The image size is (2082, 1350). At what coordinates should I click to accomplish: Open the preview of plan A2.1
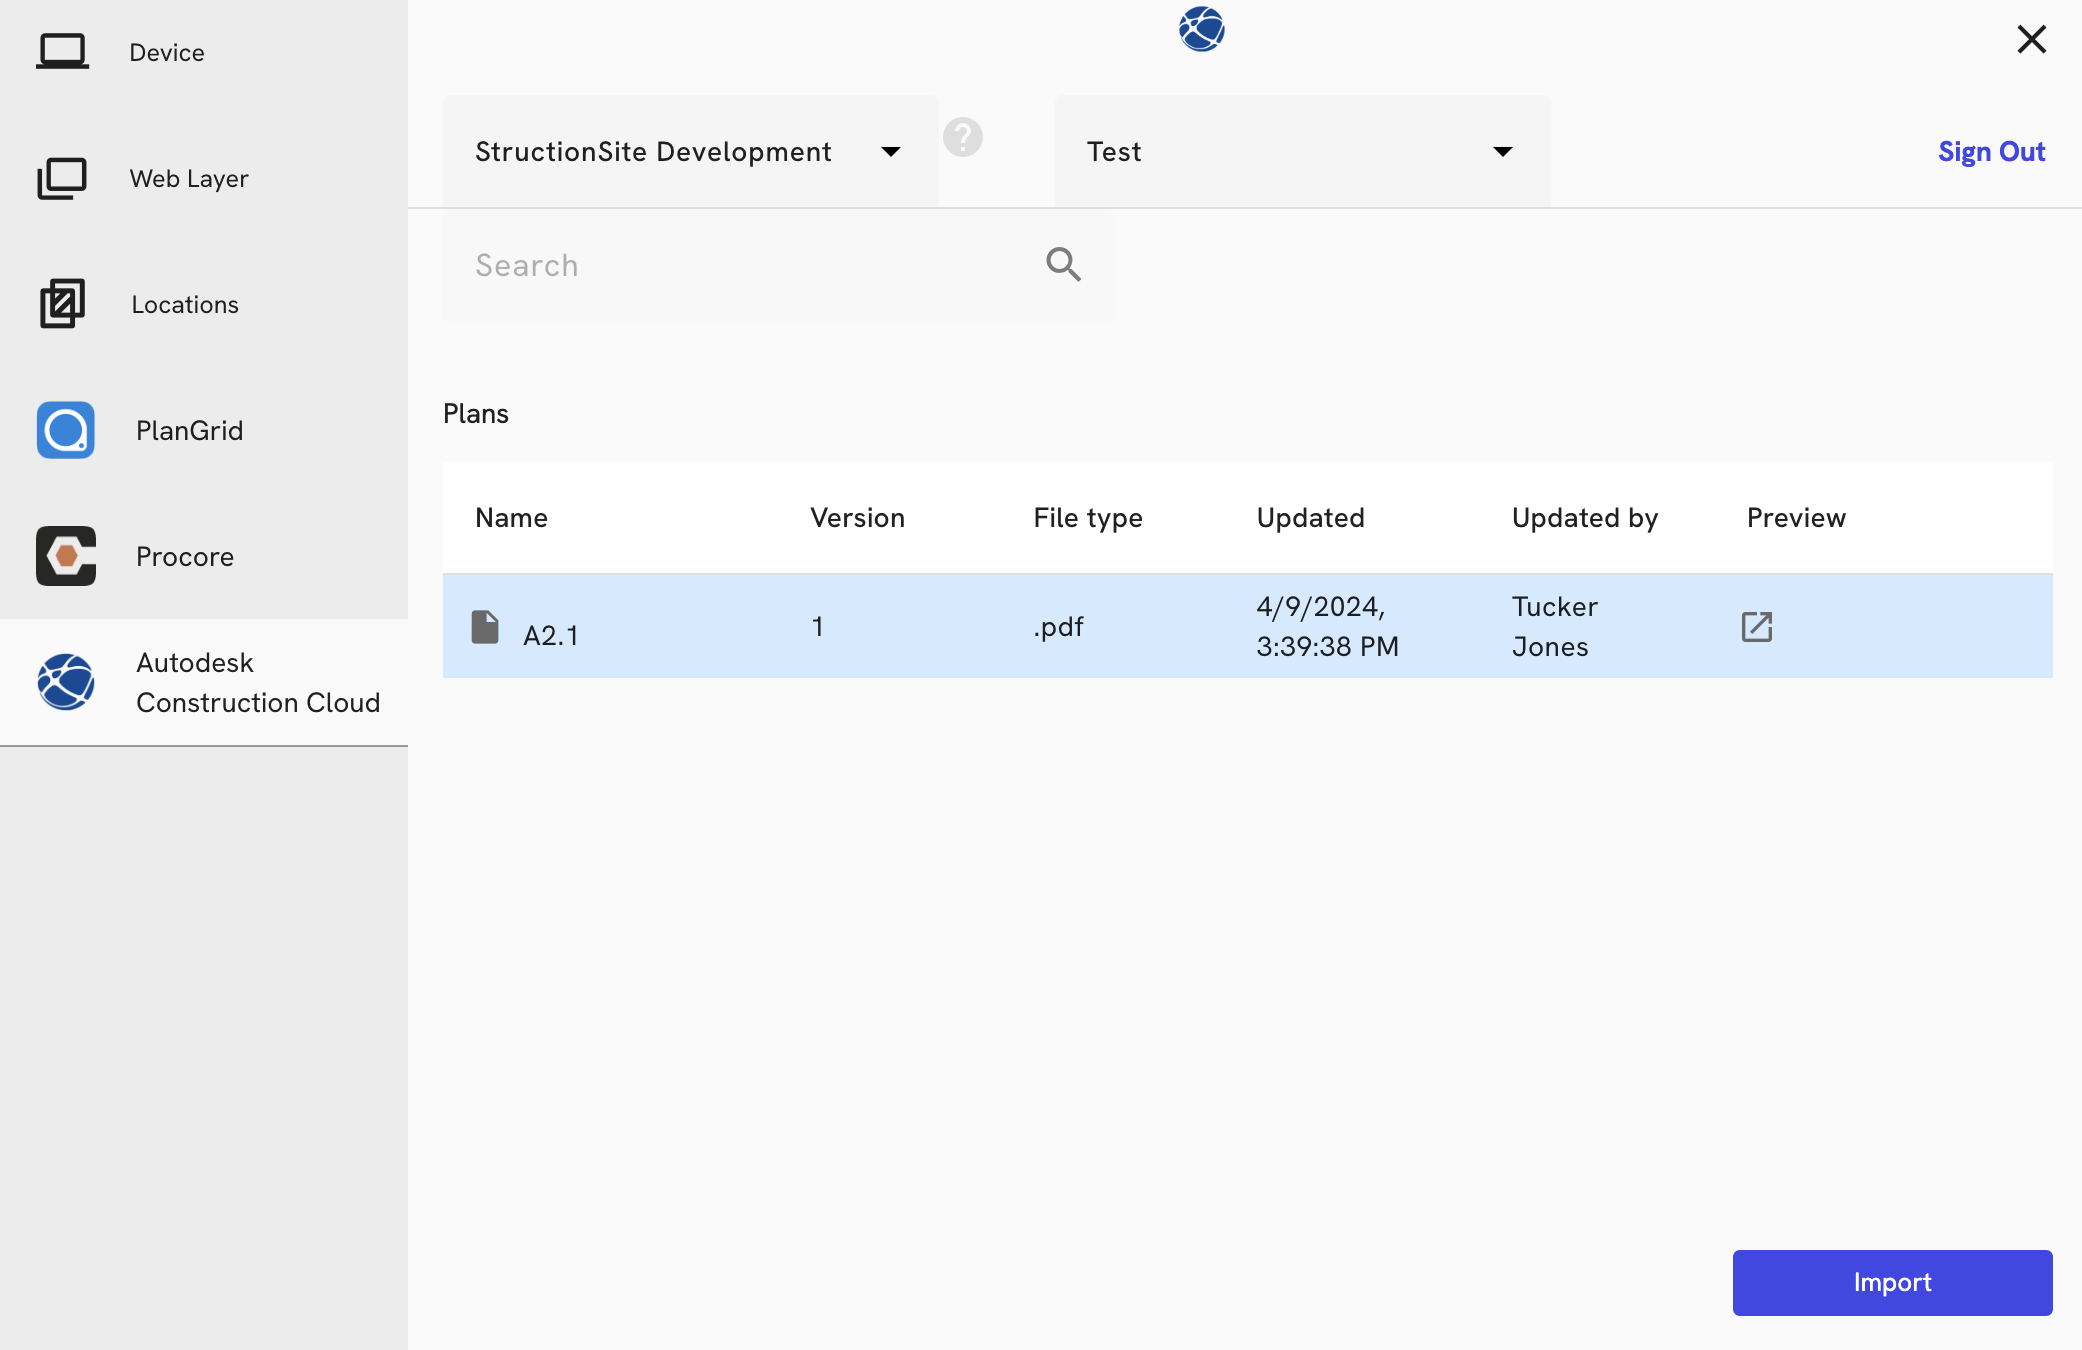(x=1757, y=626)
